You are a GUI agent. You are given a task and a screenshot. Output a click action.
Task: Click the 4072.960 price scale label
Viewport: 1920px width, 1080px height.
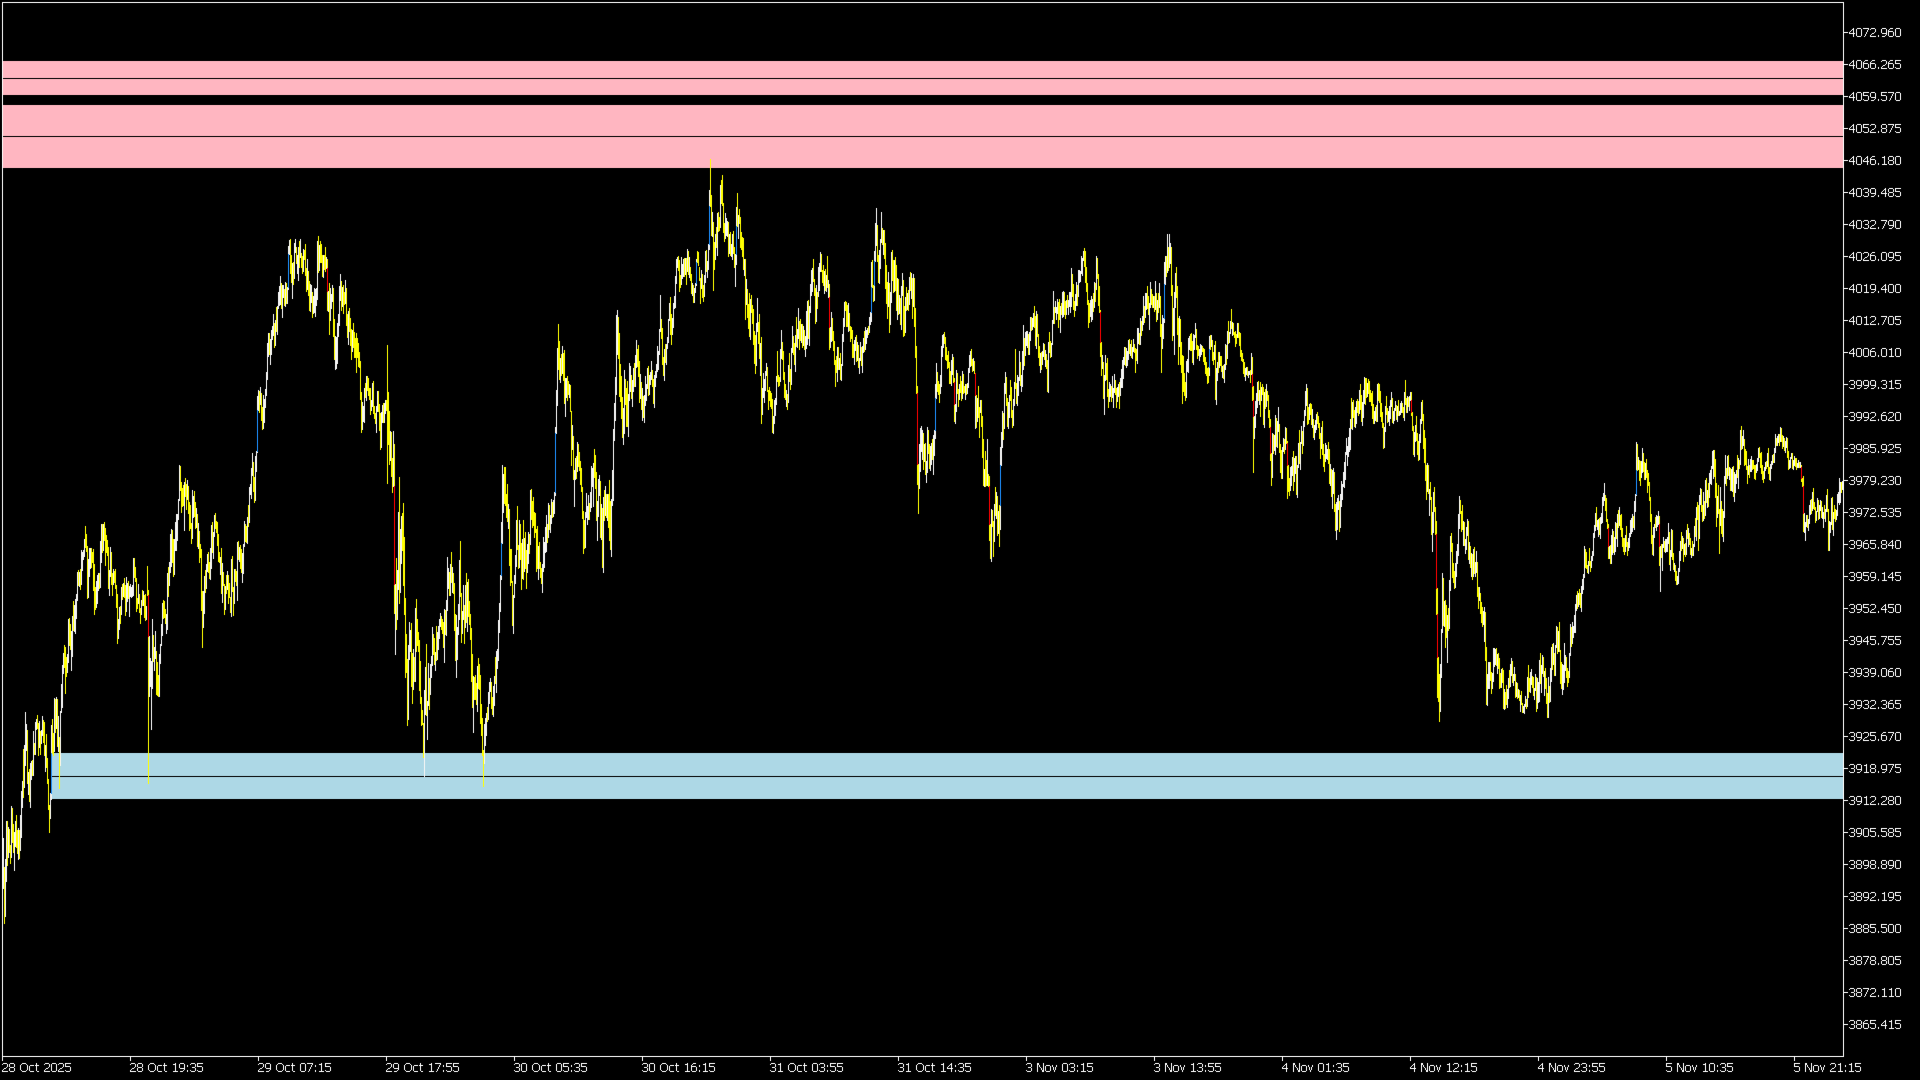(1874, 33)
